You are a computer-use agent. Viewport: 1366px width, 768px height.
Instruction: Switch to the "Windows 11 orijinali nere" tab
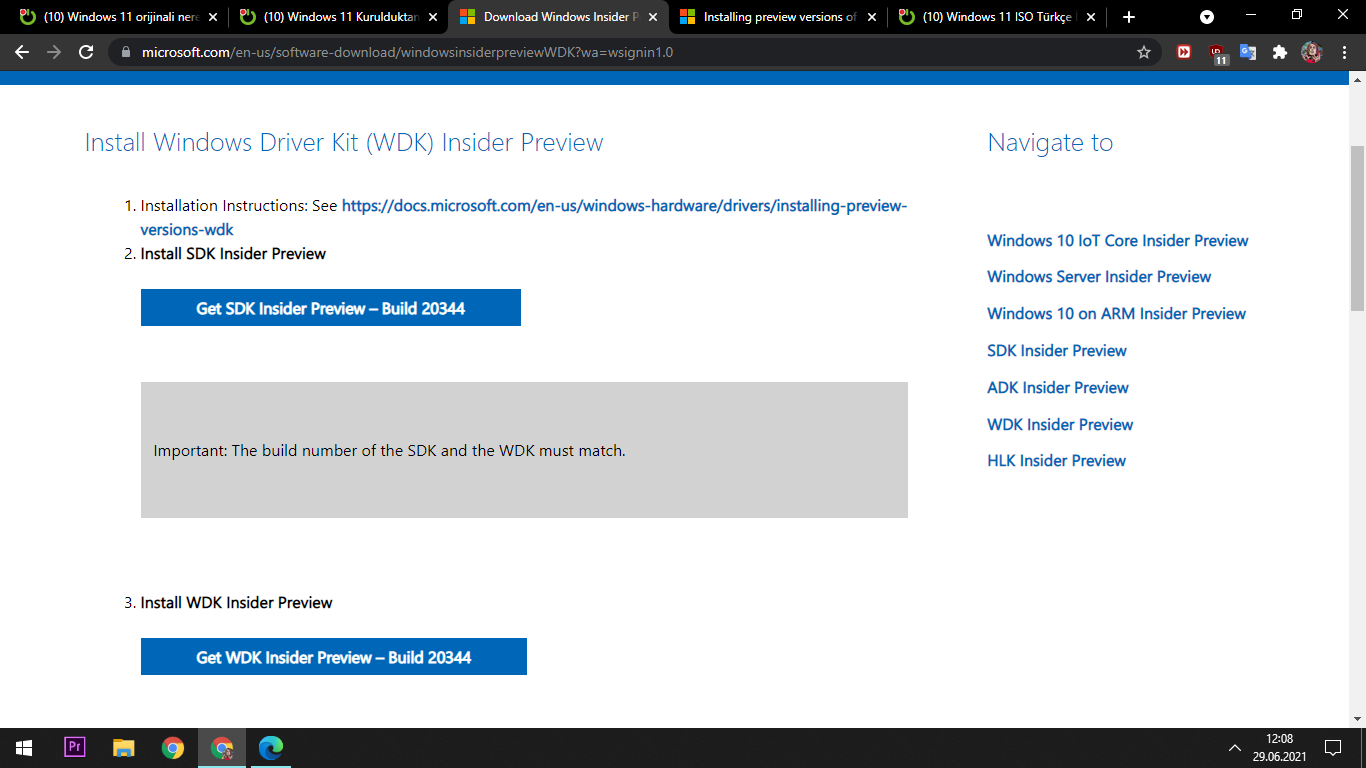coord(118,17)
